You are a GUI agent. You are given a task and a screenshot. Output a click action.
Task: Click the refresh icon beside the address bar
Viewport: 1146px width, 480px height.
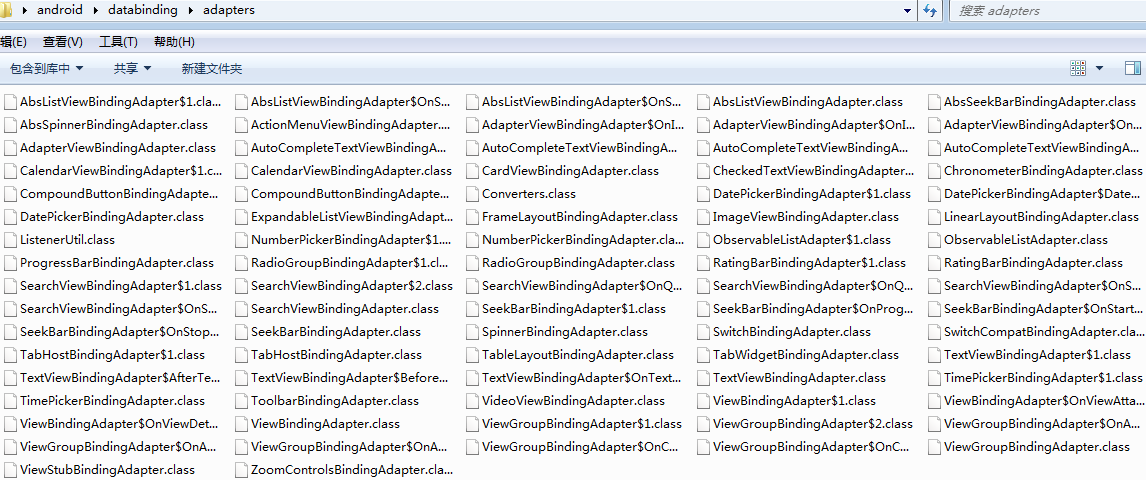click(x=930, y=10)
